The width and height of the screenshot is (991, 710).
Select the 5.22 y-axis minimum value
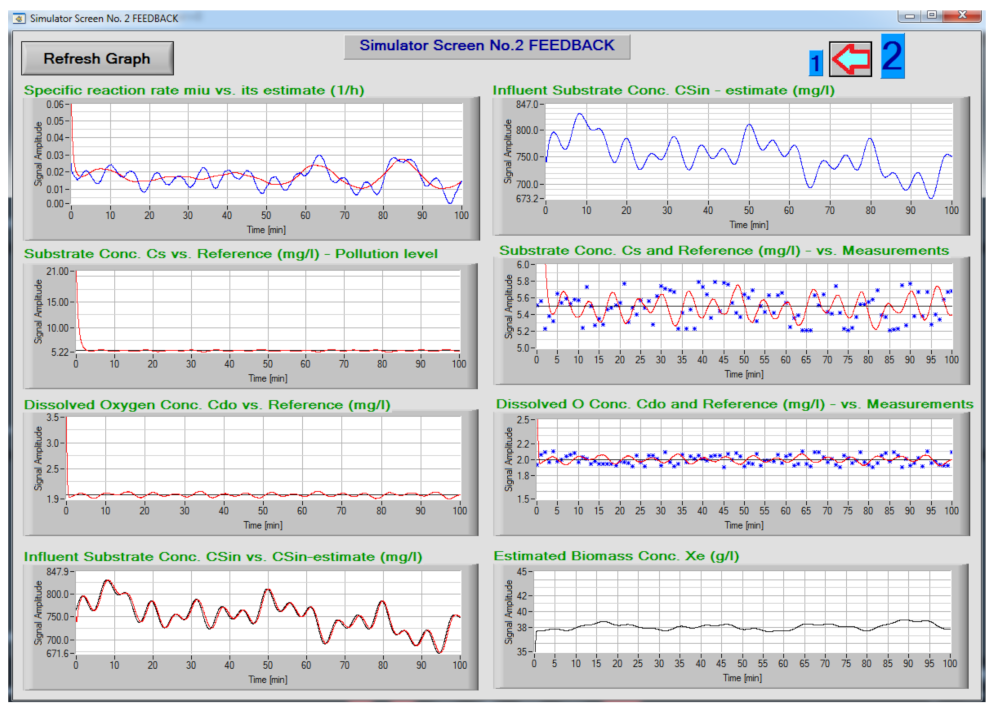(x=60, y=352)
